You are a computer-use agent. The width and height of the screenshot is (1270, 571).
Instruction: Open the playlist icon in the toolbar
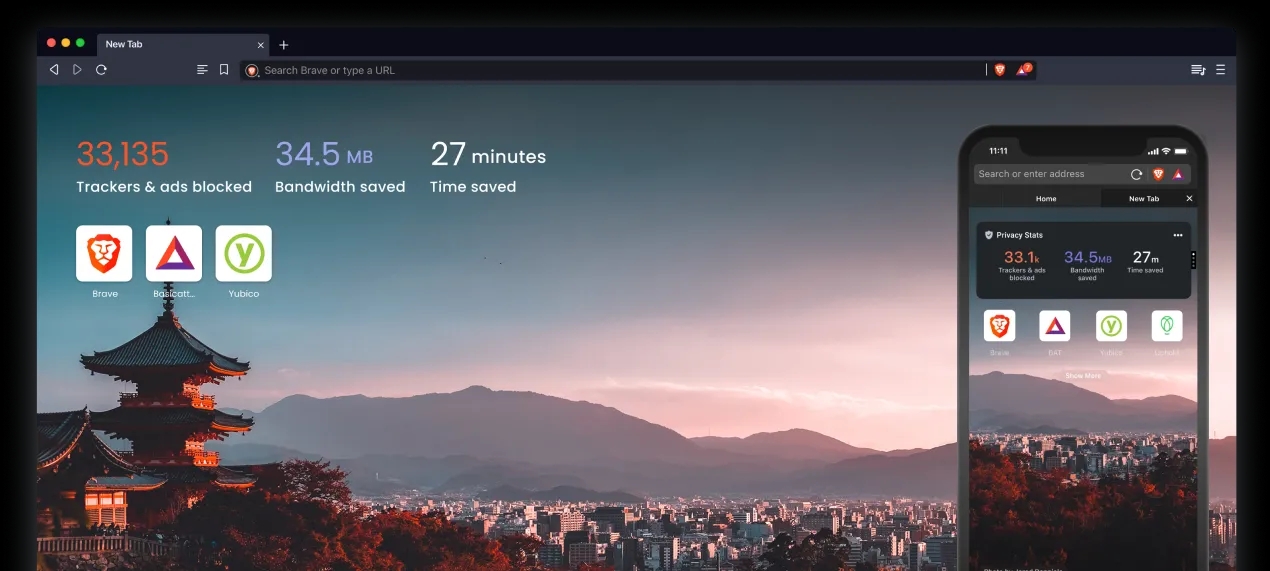tap(1197, 70)
